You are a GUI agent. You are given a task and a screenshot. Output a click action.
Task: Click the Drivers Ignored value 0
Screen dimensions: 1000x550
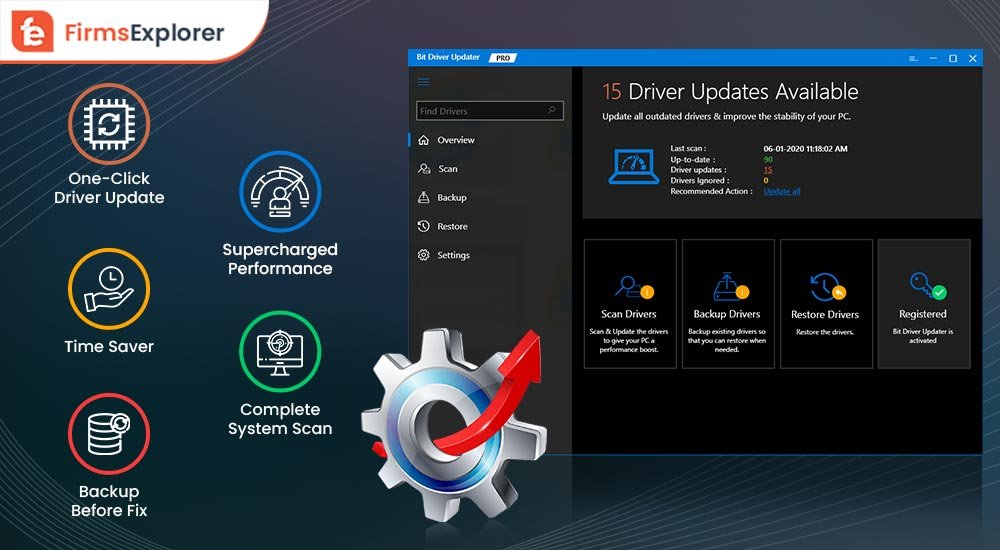[766, 181]
